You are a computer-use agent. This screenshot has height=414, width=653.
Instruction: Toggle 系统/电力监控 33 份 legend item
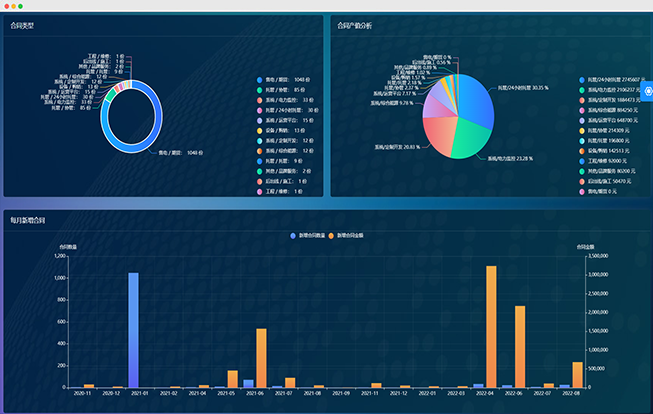click(261, 99)
